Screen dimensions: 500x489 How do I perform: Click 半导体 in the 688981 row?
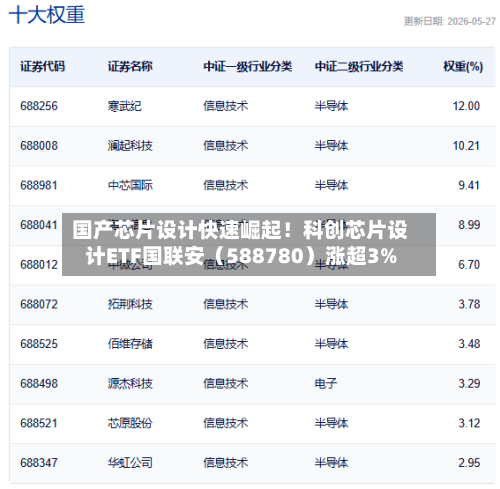[331, 185]
